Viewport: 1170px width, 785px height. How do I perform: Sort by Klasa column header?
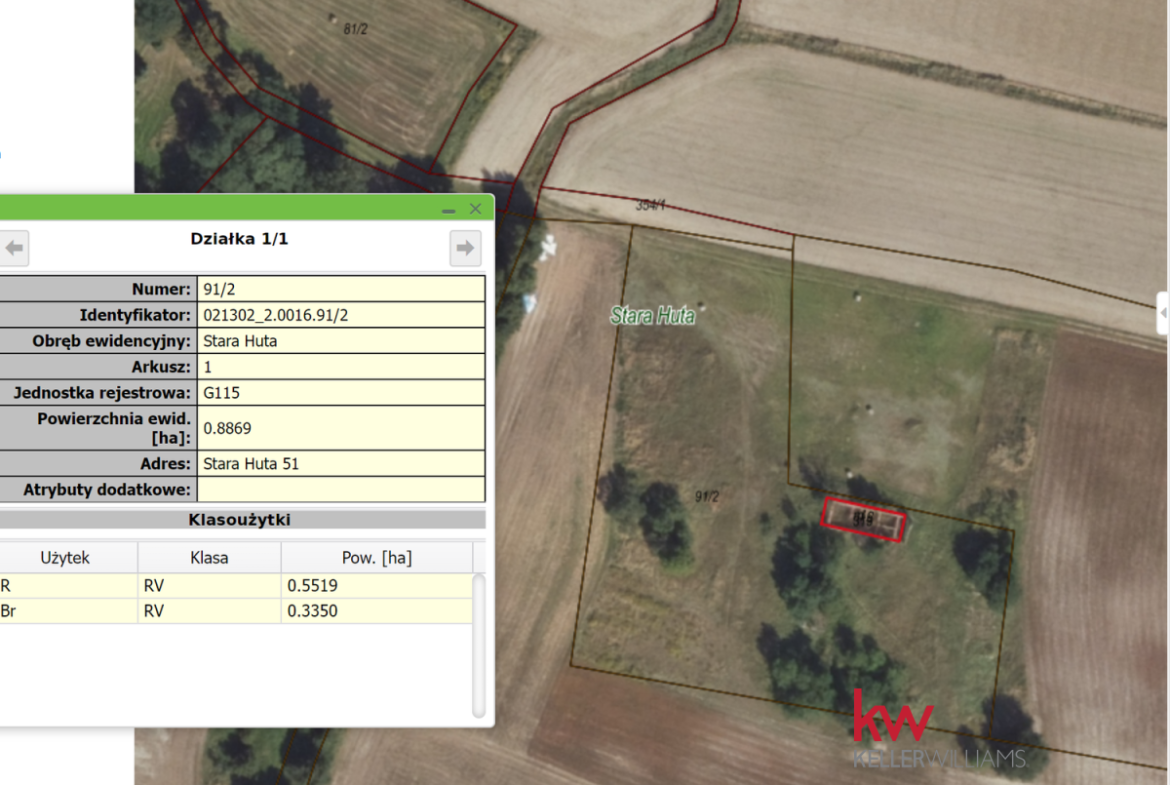209,558
